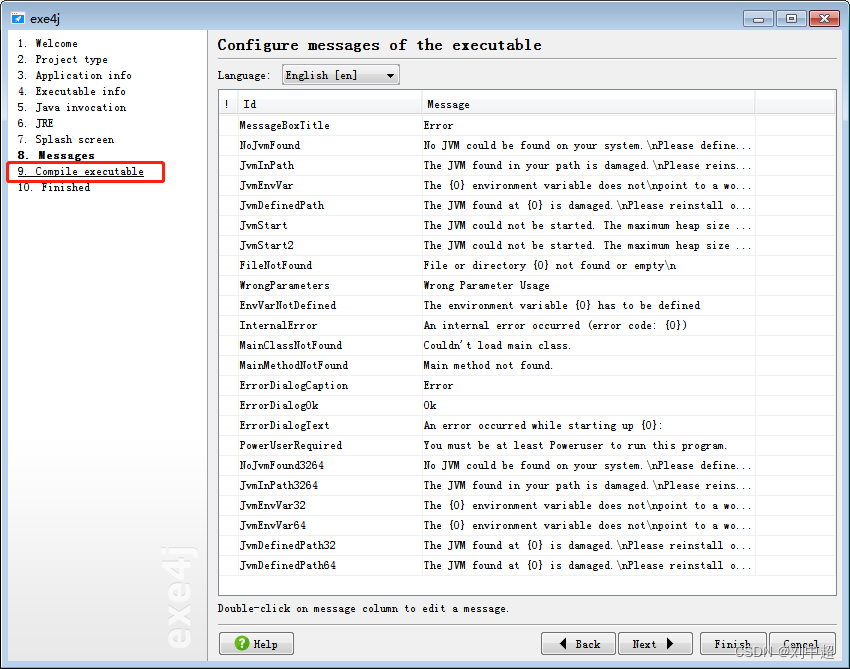Click the right arrow icon on Next button
The height and width of the screenshot is (669, 850).
point(670,643)
